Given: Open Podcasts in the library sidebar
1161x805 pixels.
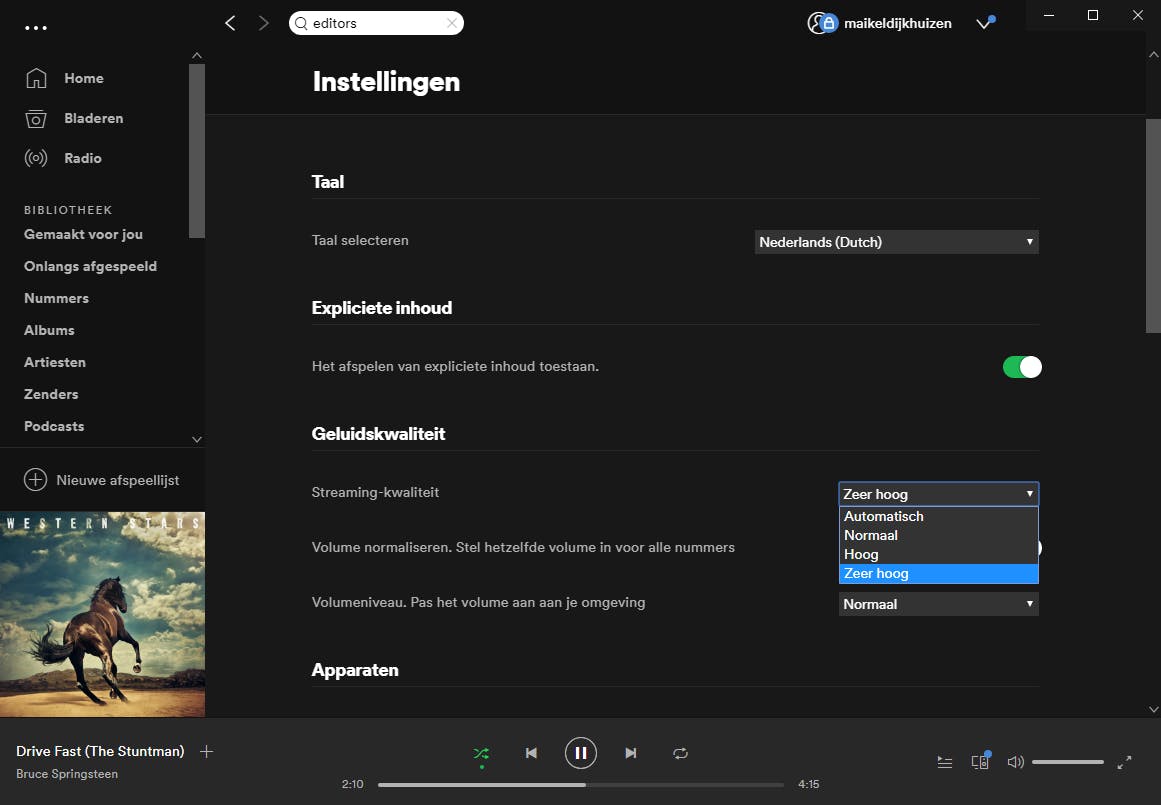Looking at the screenshot, I should (54, 426).
